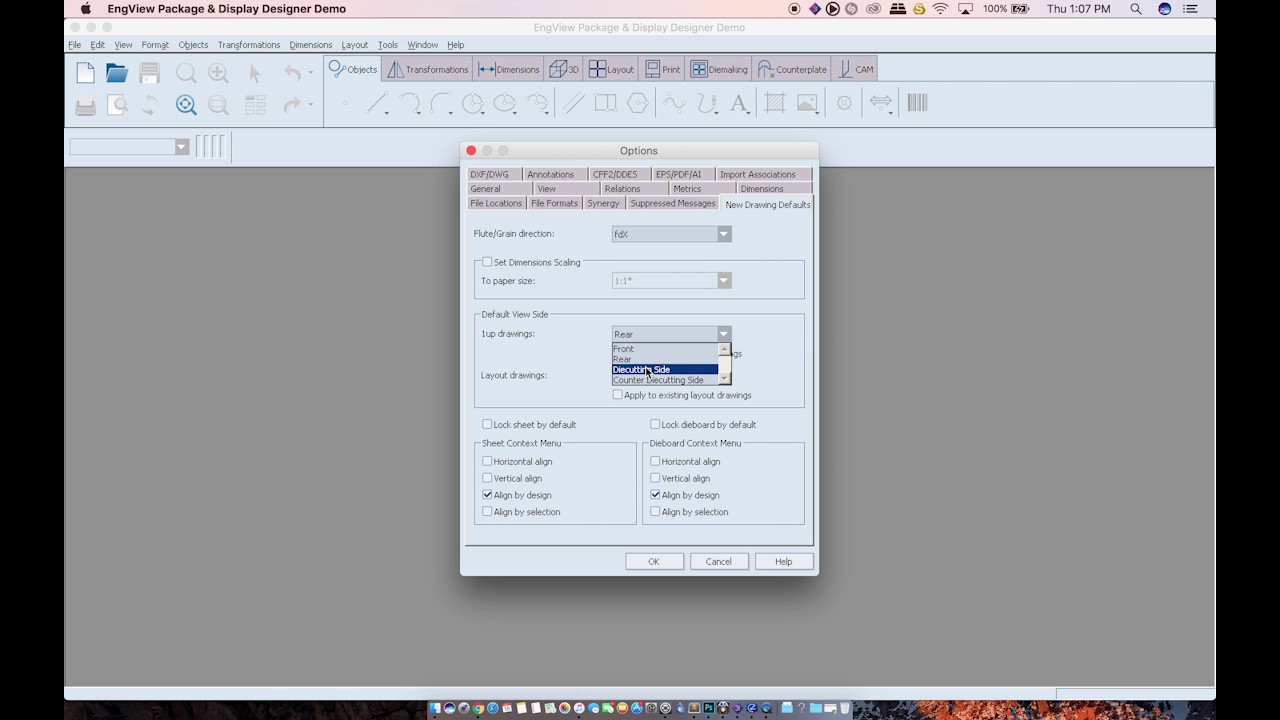The width and height of the screenshot is (1280, 720).
Task: Check Horizontal align in Sheet Context Menu
Action: tap(487, 461)
